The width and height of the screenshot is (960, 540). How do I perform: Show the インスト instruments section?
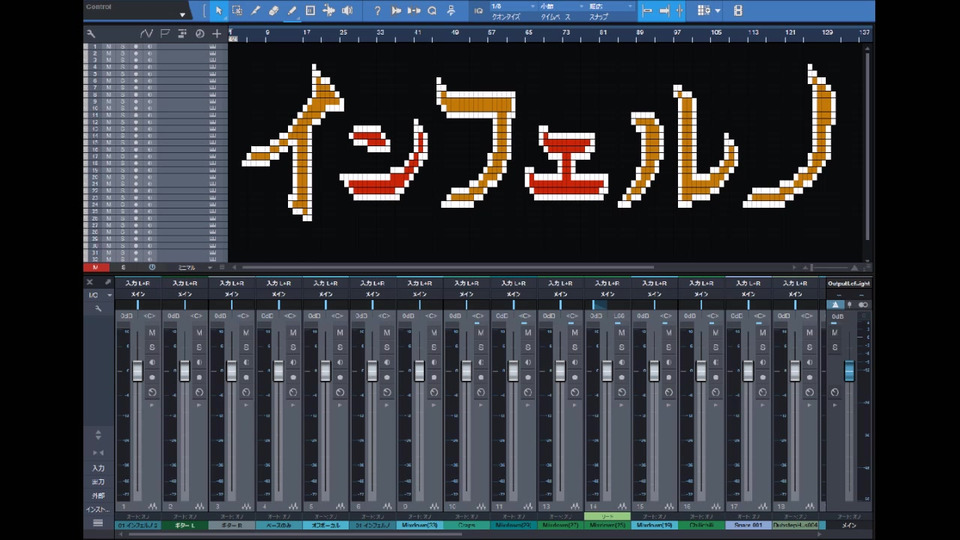click(x=98, y=509)
